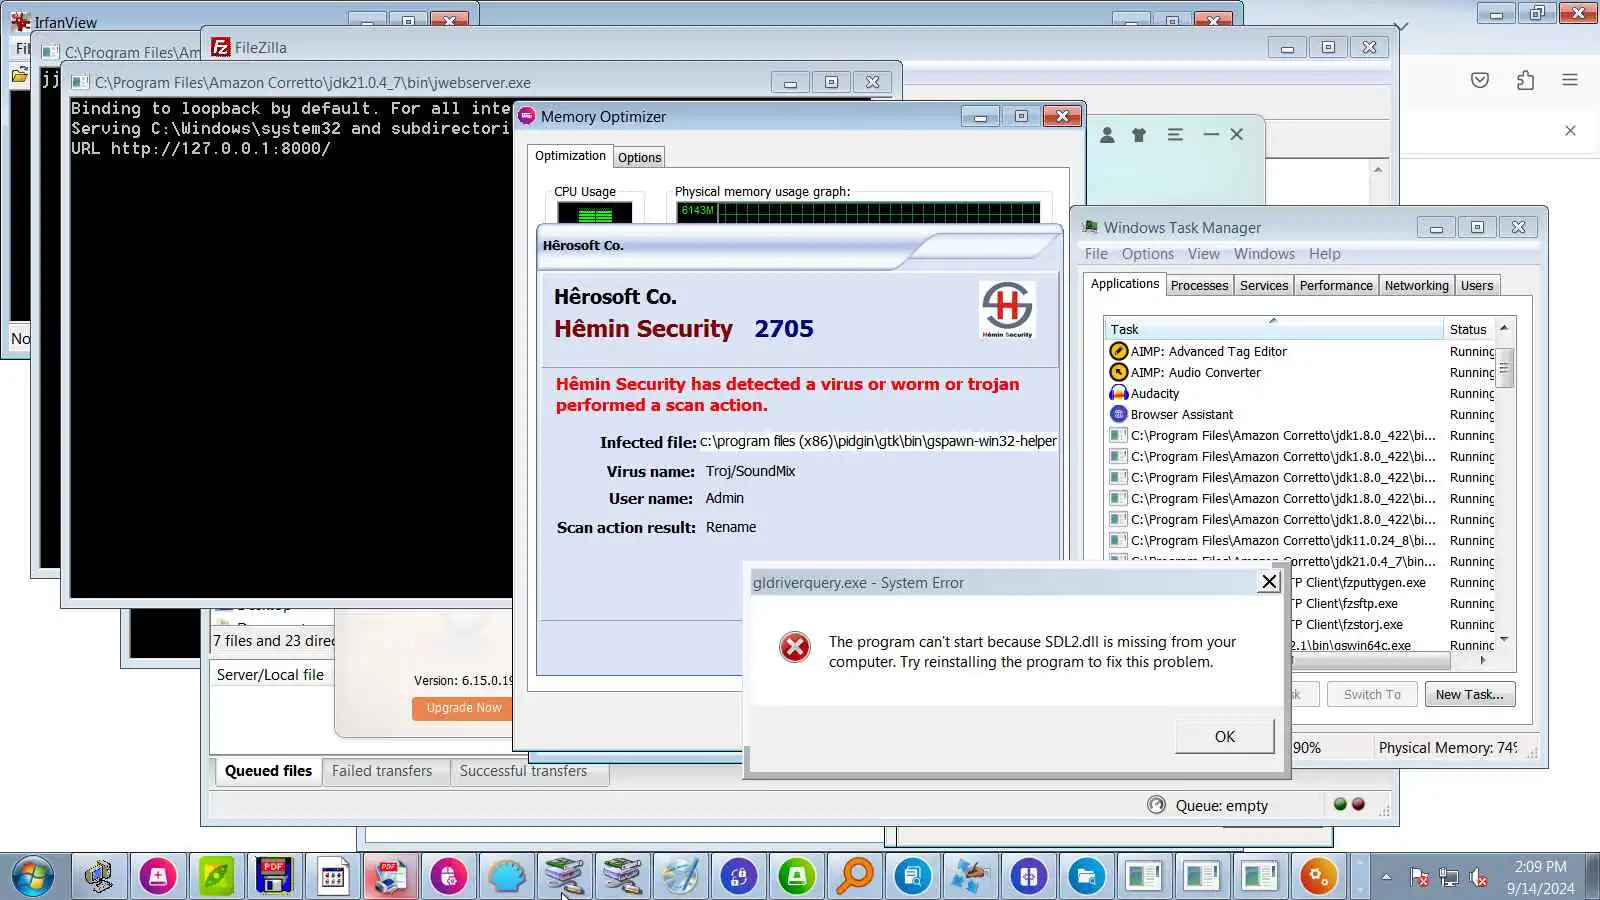Open the blue folder circle taskbar icon
The image size is (1600, 900).
(1086, 877)
